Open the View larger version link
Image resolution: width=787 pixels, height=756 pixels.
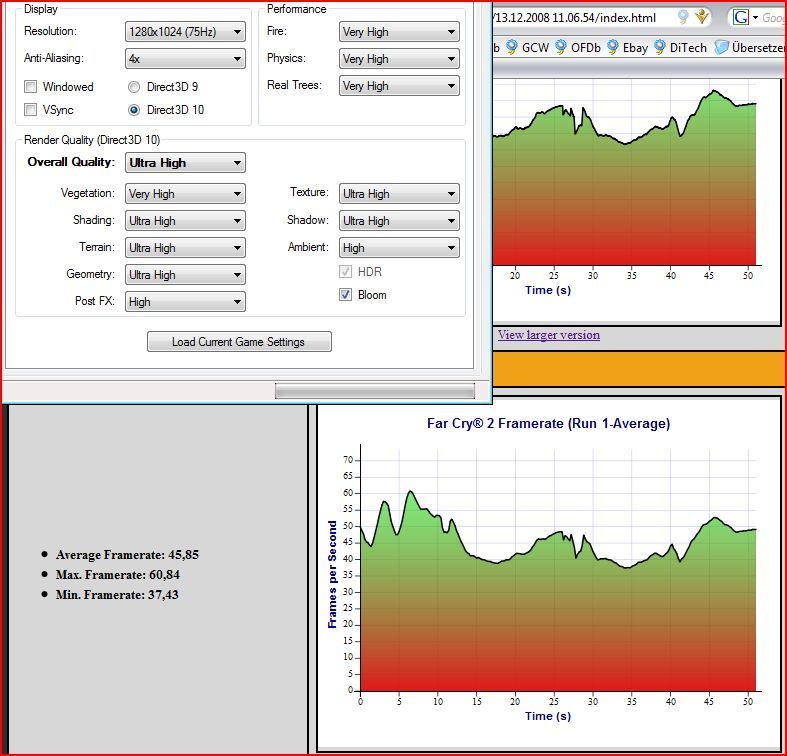549,335
